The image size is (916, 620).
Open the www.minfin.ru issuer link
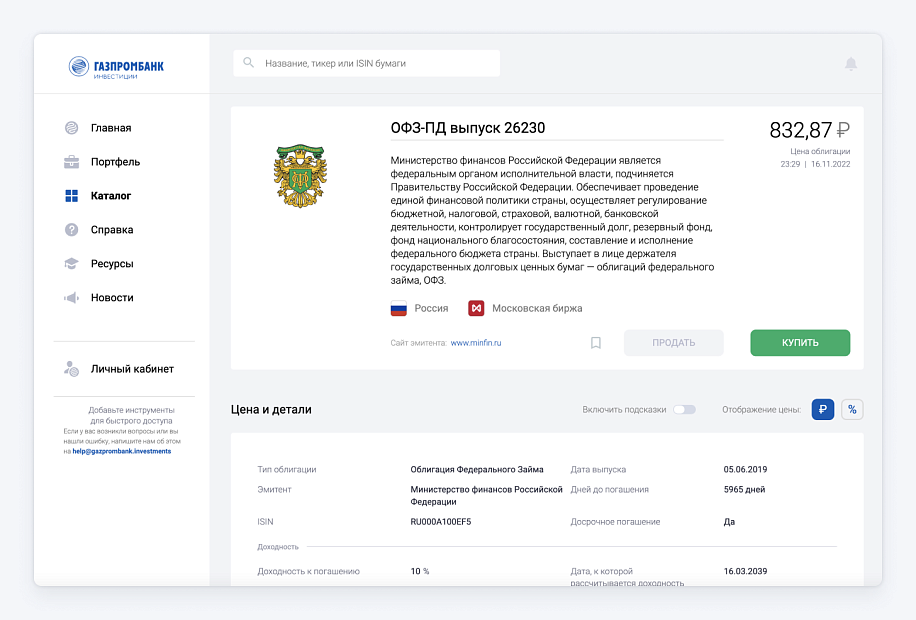pos(476,343)
